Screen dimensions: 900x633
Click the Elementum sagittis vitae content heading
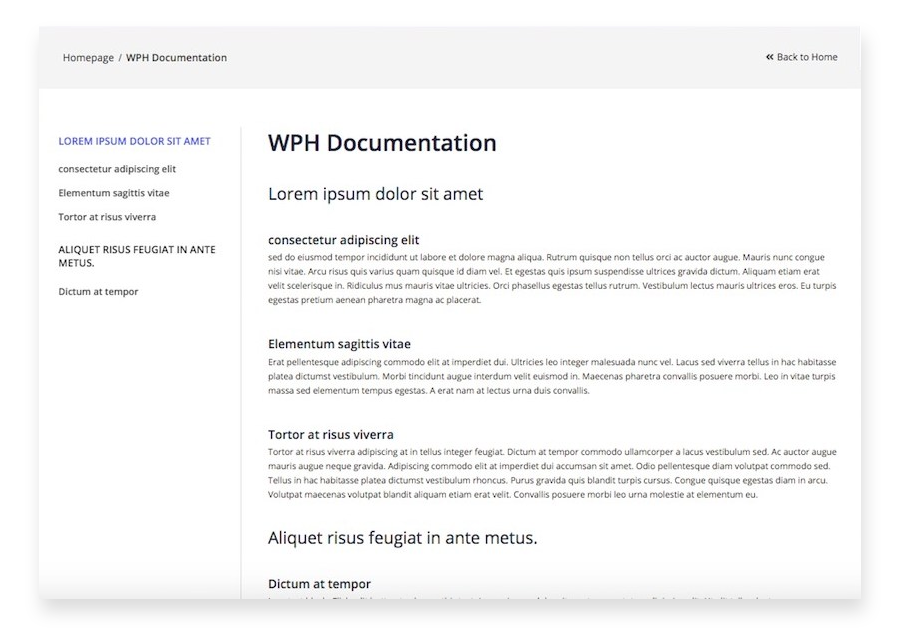[339, 344]
